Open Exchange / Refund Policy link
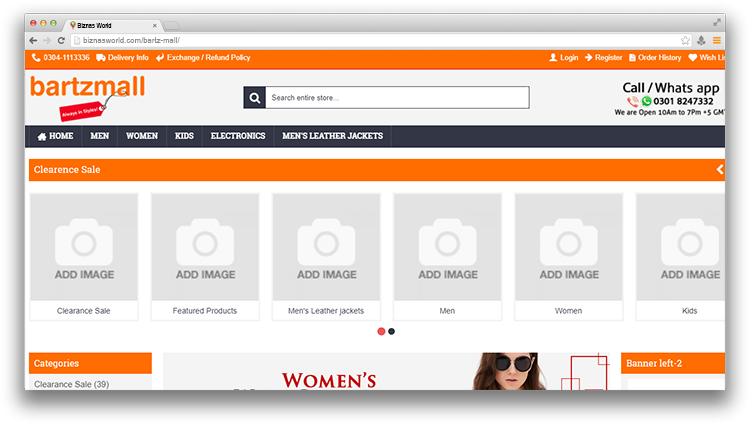Image resolution: width=750 pixels, height=425 pixels. [203, 58]
